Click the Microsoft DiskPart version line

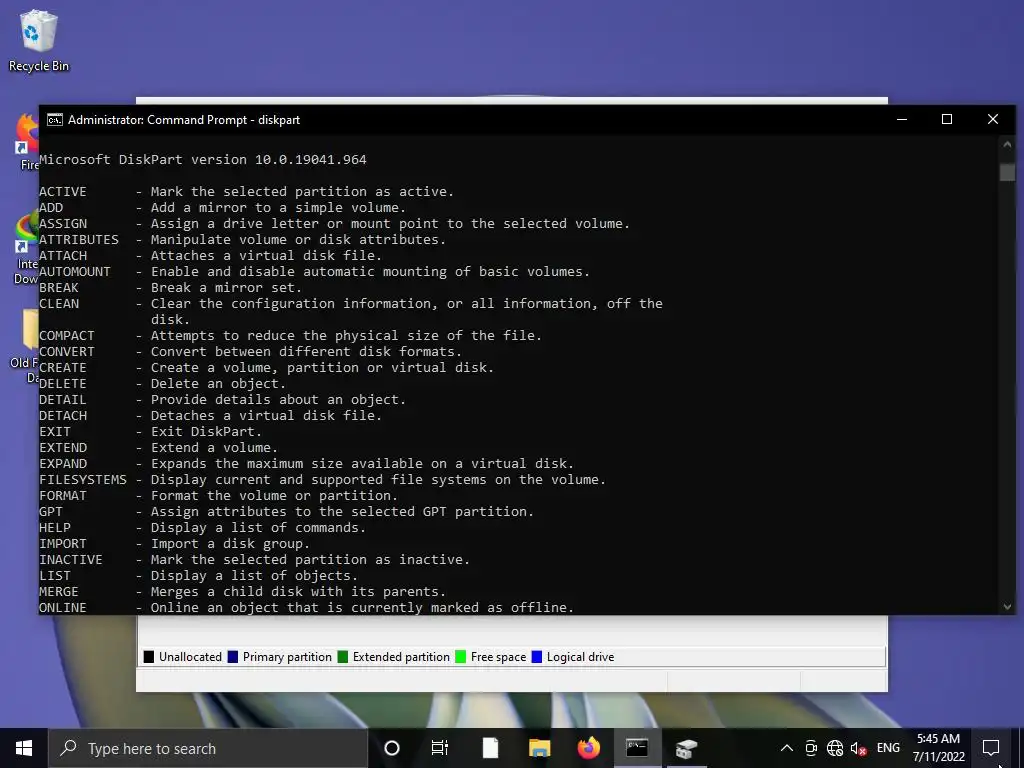202,160
